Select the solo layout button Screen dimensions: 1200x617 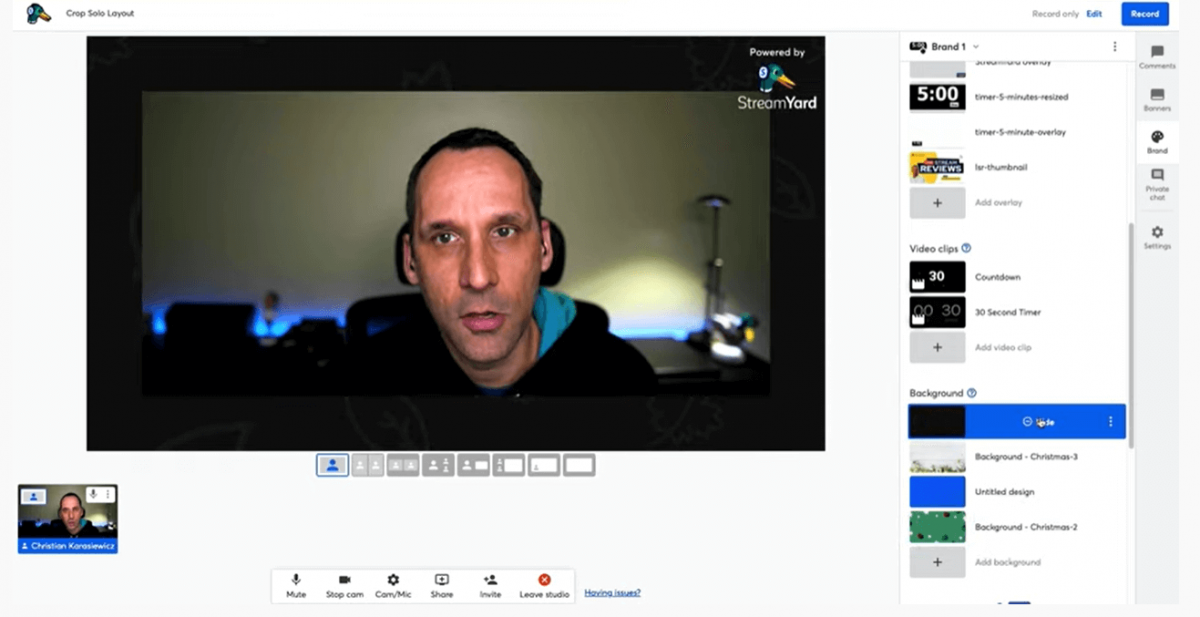point(333,465)
